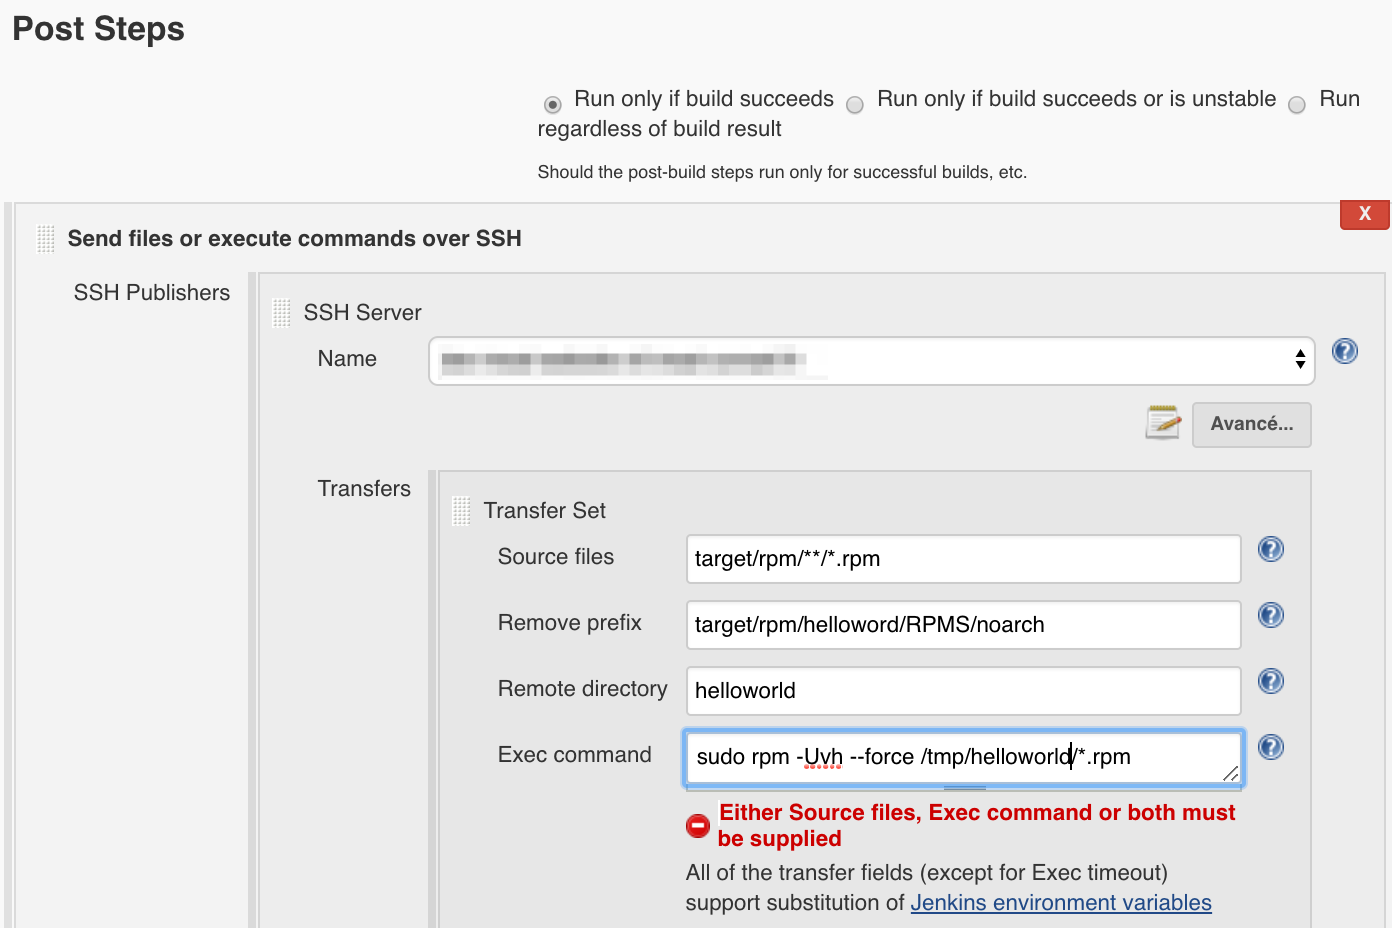
Task: Open help for Remove prefix field
Action: [x=1270, y=615]
